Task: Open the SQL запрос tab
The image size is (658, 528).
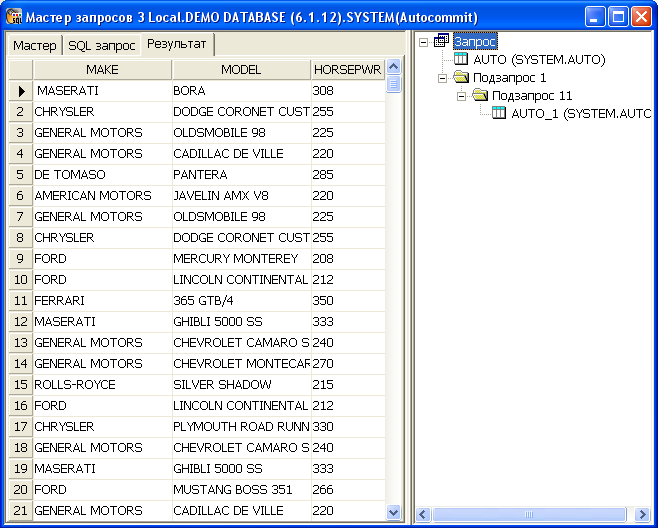Action: pos(101,46)
